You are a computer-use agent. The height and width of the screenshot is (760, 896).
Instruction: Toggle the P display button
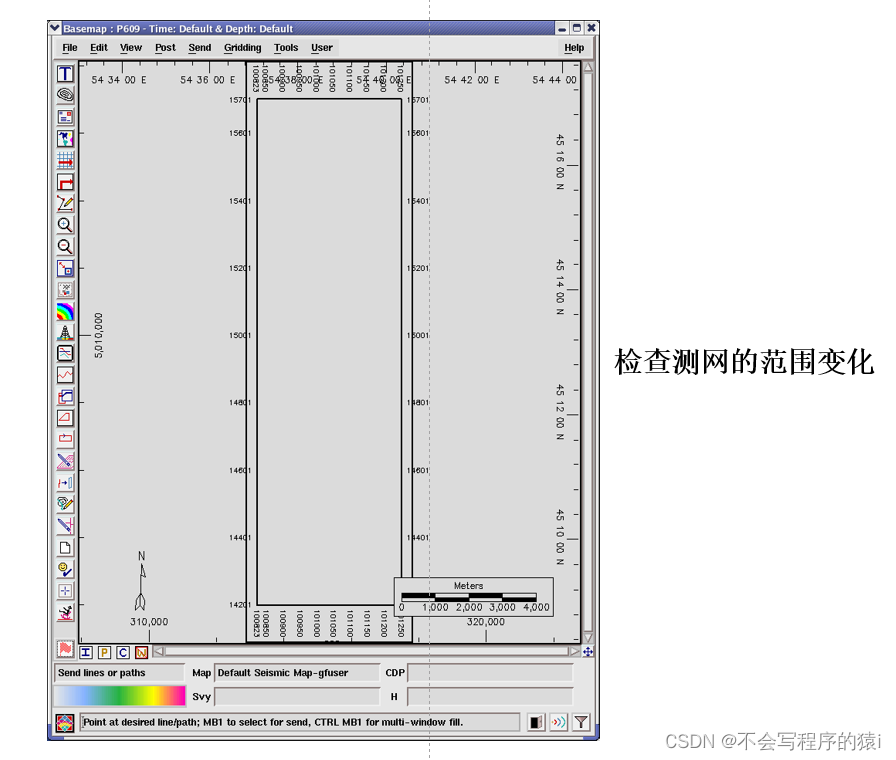click(x=104, y=651)
